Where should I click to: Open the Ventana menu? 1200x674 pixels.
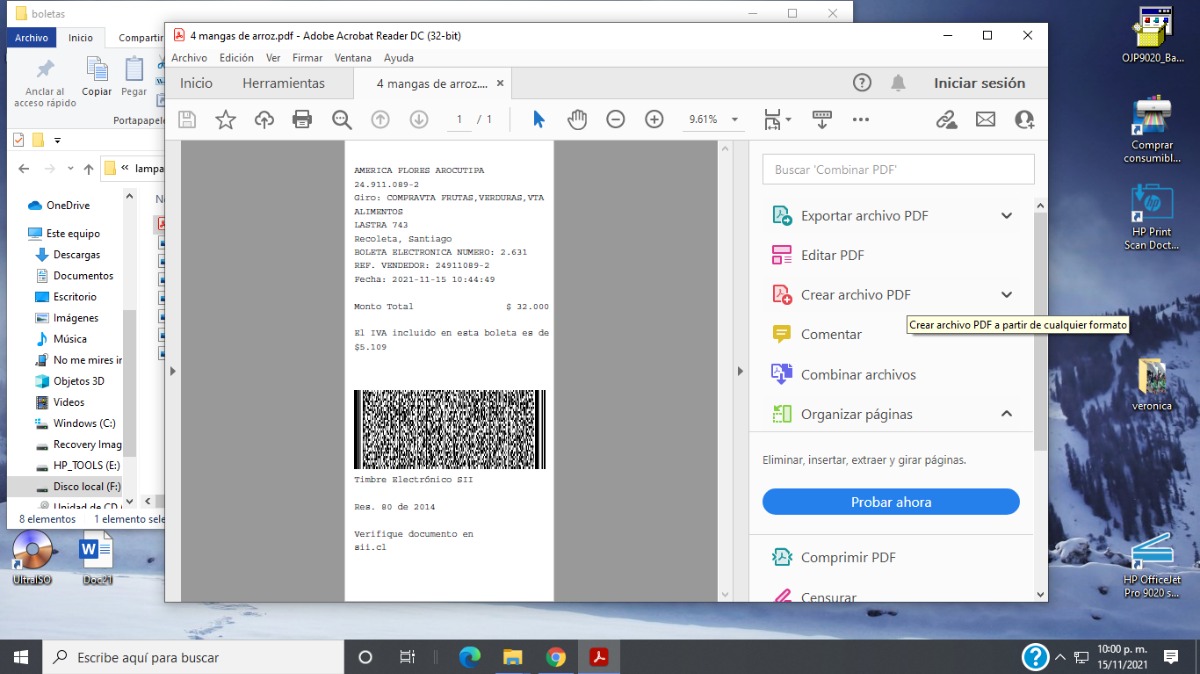353,58
